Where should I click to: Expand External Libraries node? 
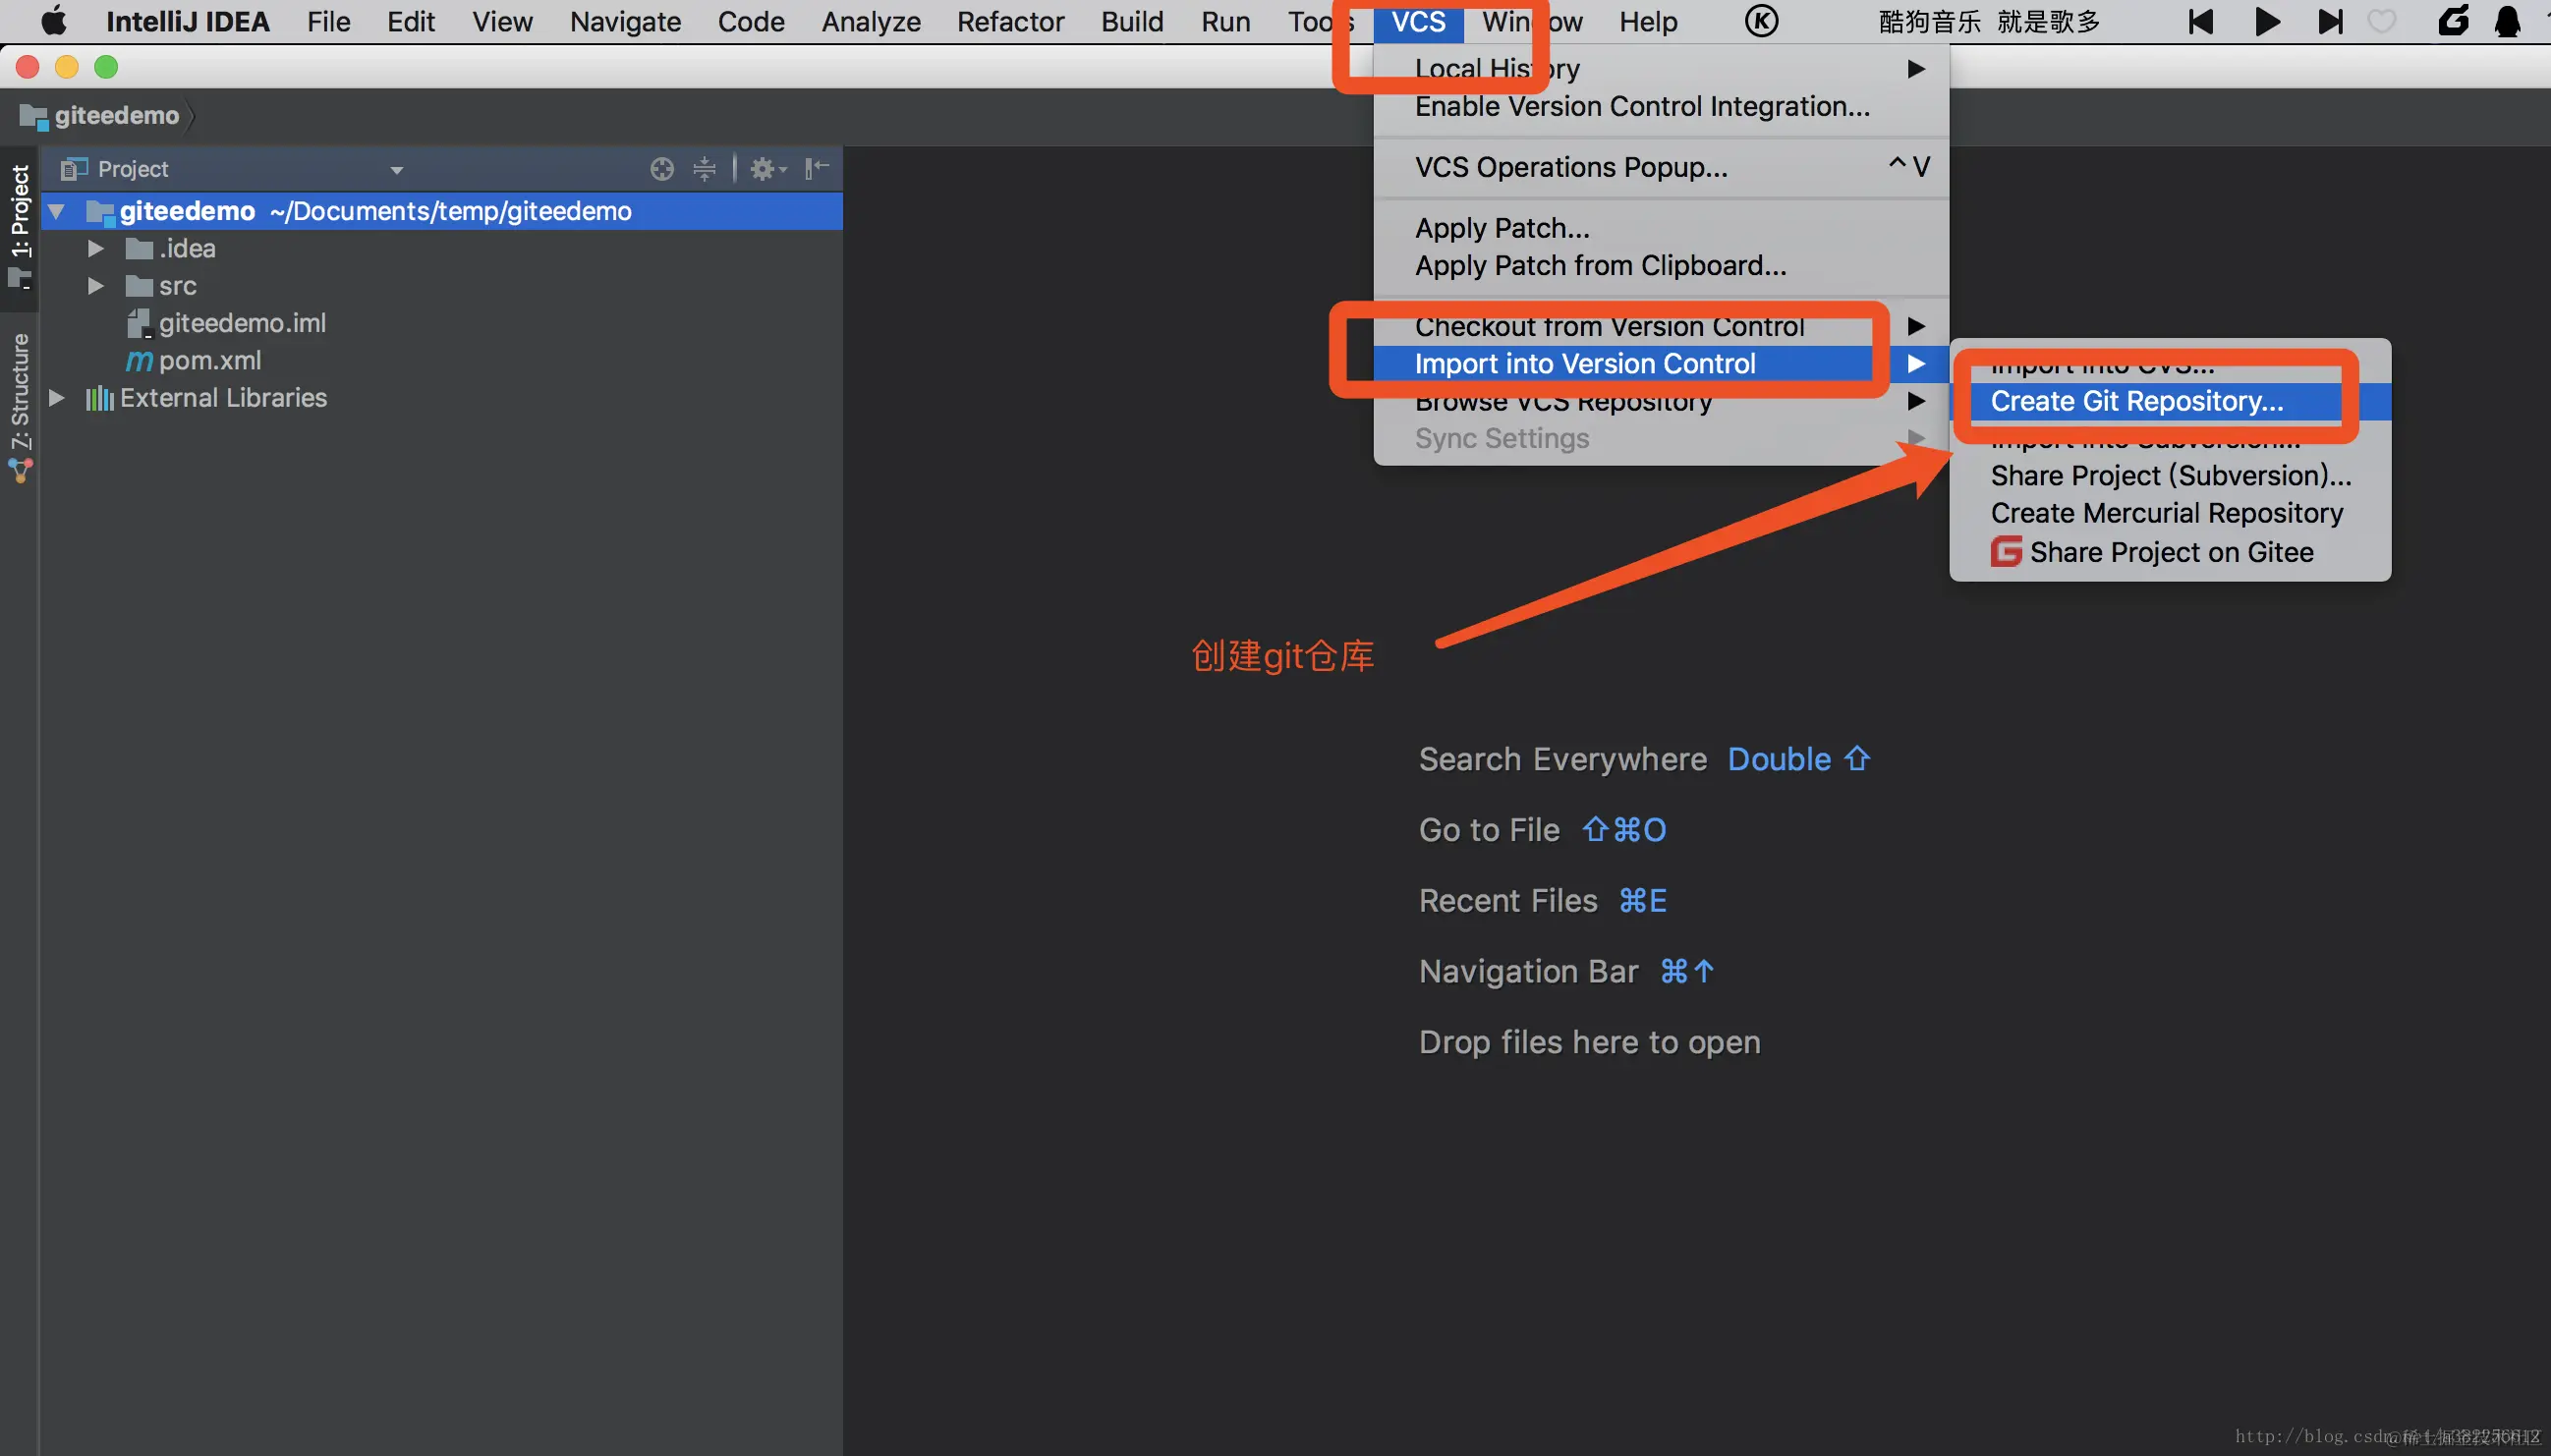(x=57, y=398)
